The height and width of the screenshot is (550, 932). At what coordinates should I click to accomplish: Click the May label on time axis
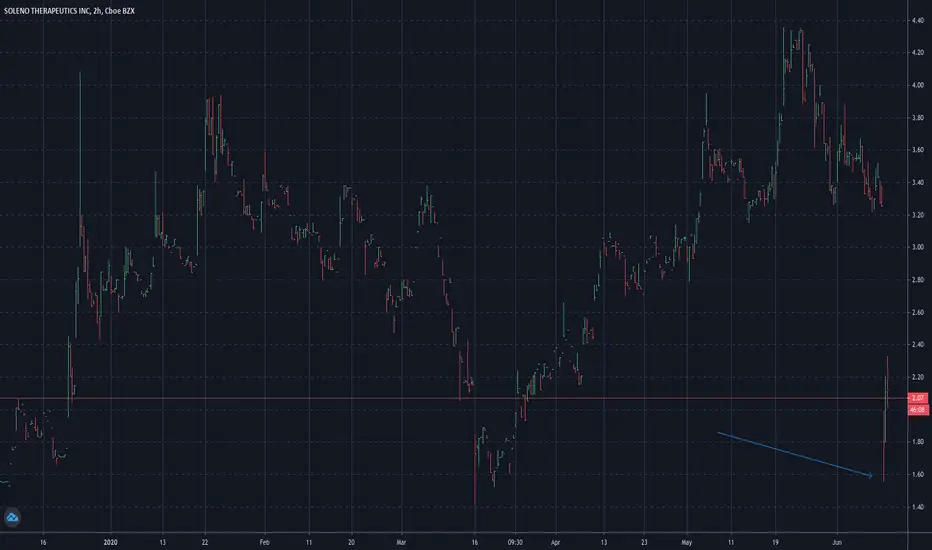[x=687, y=542]
